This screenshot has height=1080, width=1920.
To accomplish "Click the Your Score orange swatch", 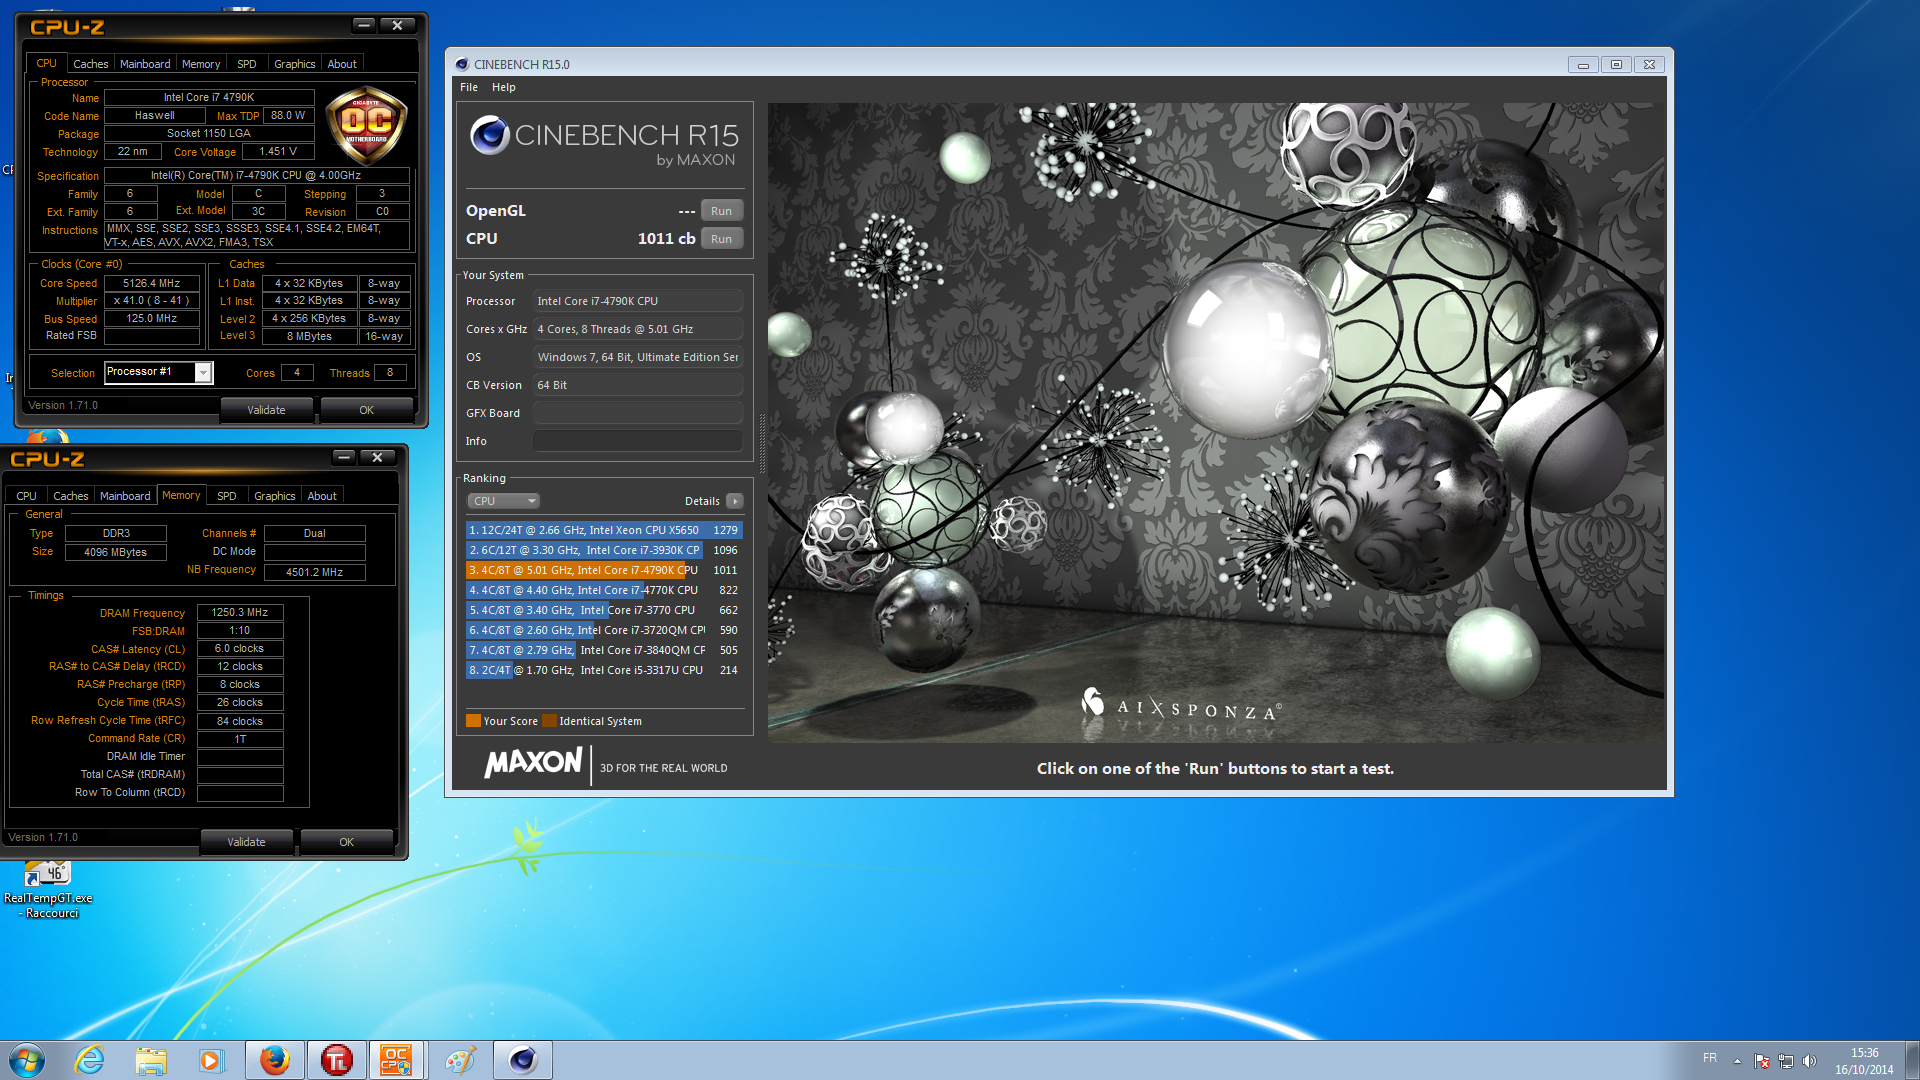I will [x=473, y=721].
